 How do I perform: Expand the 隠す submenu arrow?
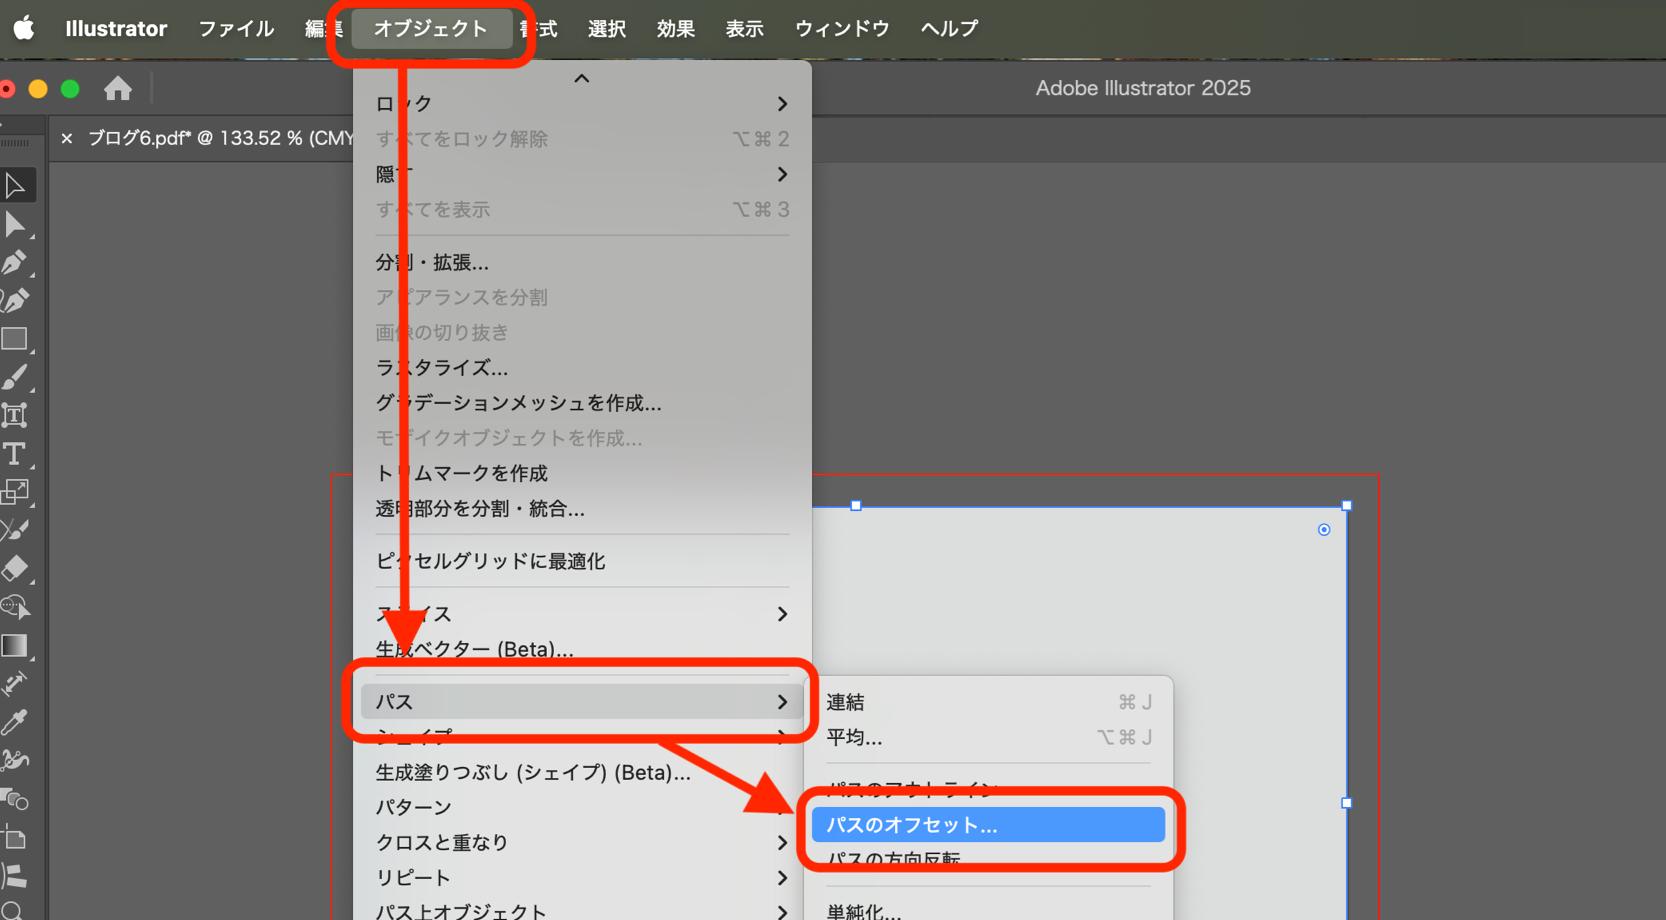coord(782,174)
